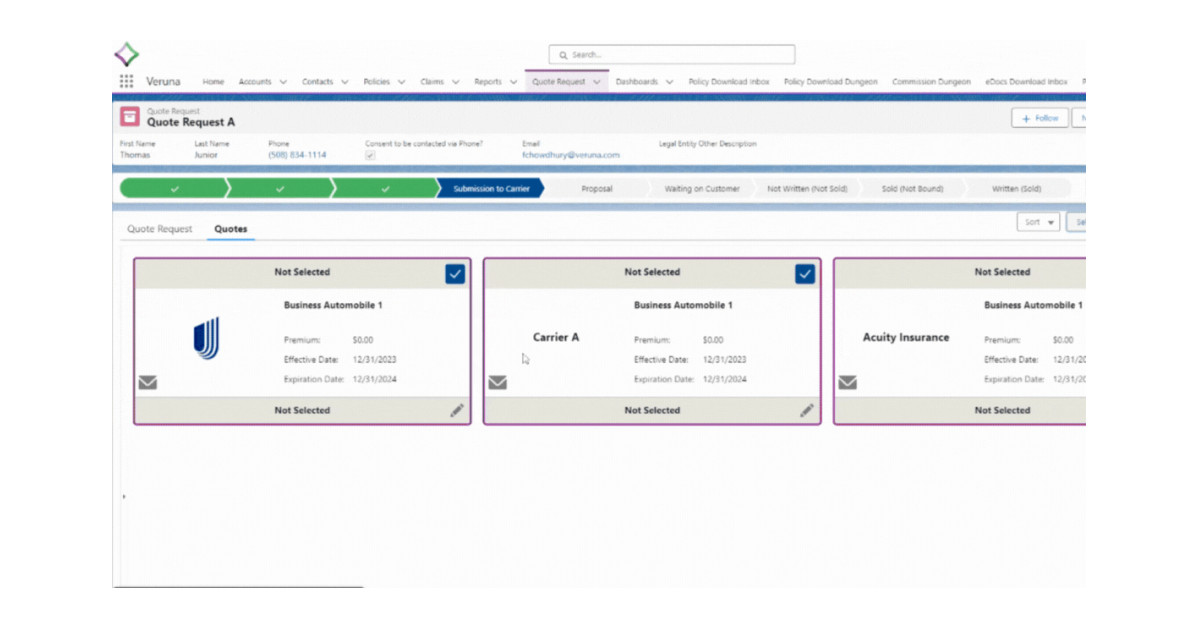Image resolution: width=1200 pixels, height=628 pixels.
Task: Toggle the checkbox on the Carrier A quote card
Action: click(x=804, y=273)
